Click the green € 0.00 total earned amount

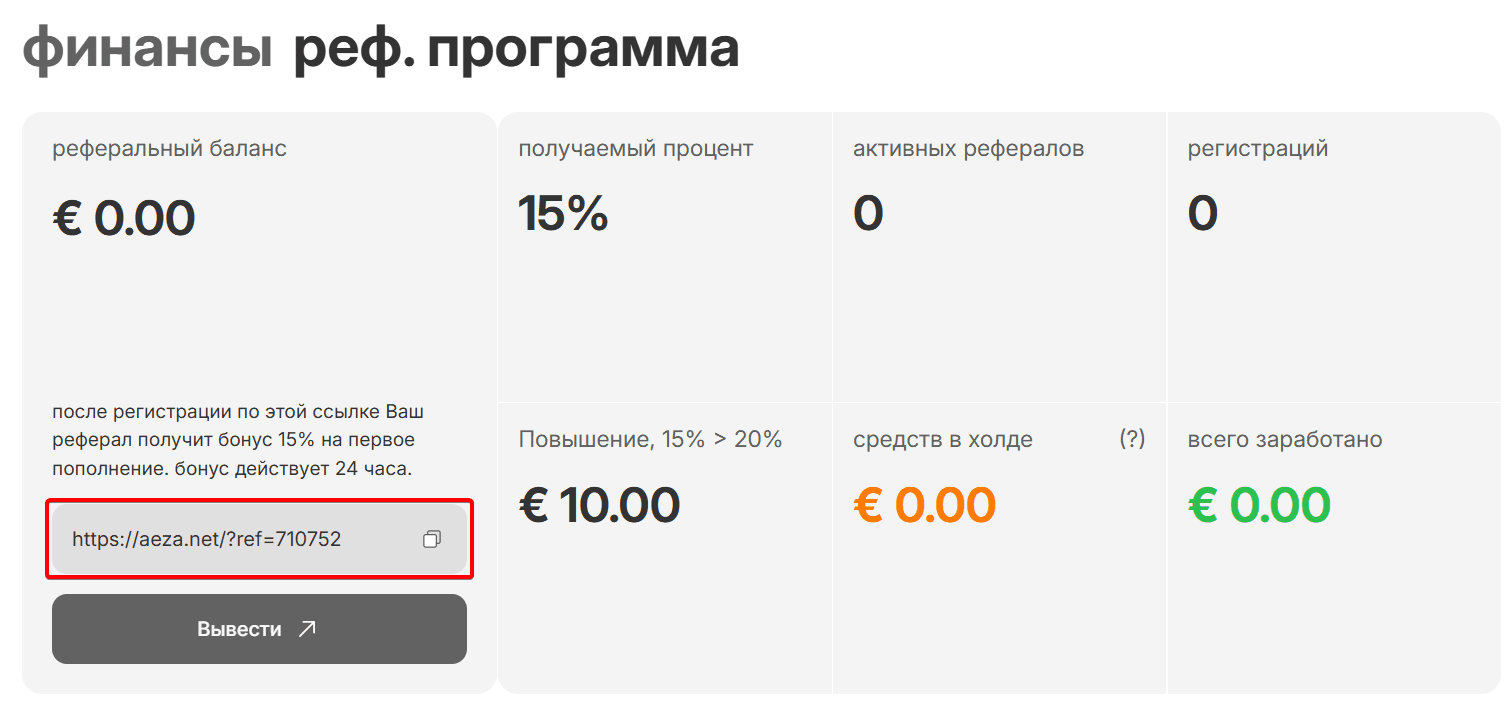[x=1260, y=505]
